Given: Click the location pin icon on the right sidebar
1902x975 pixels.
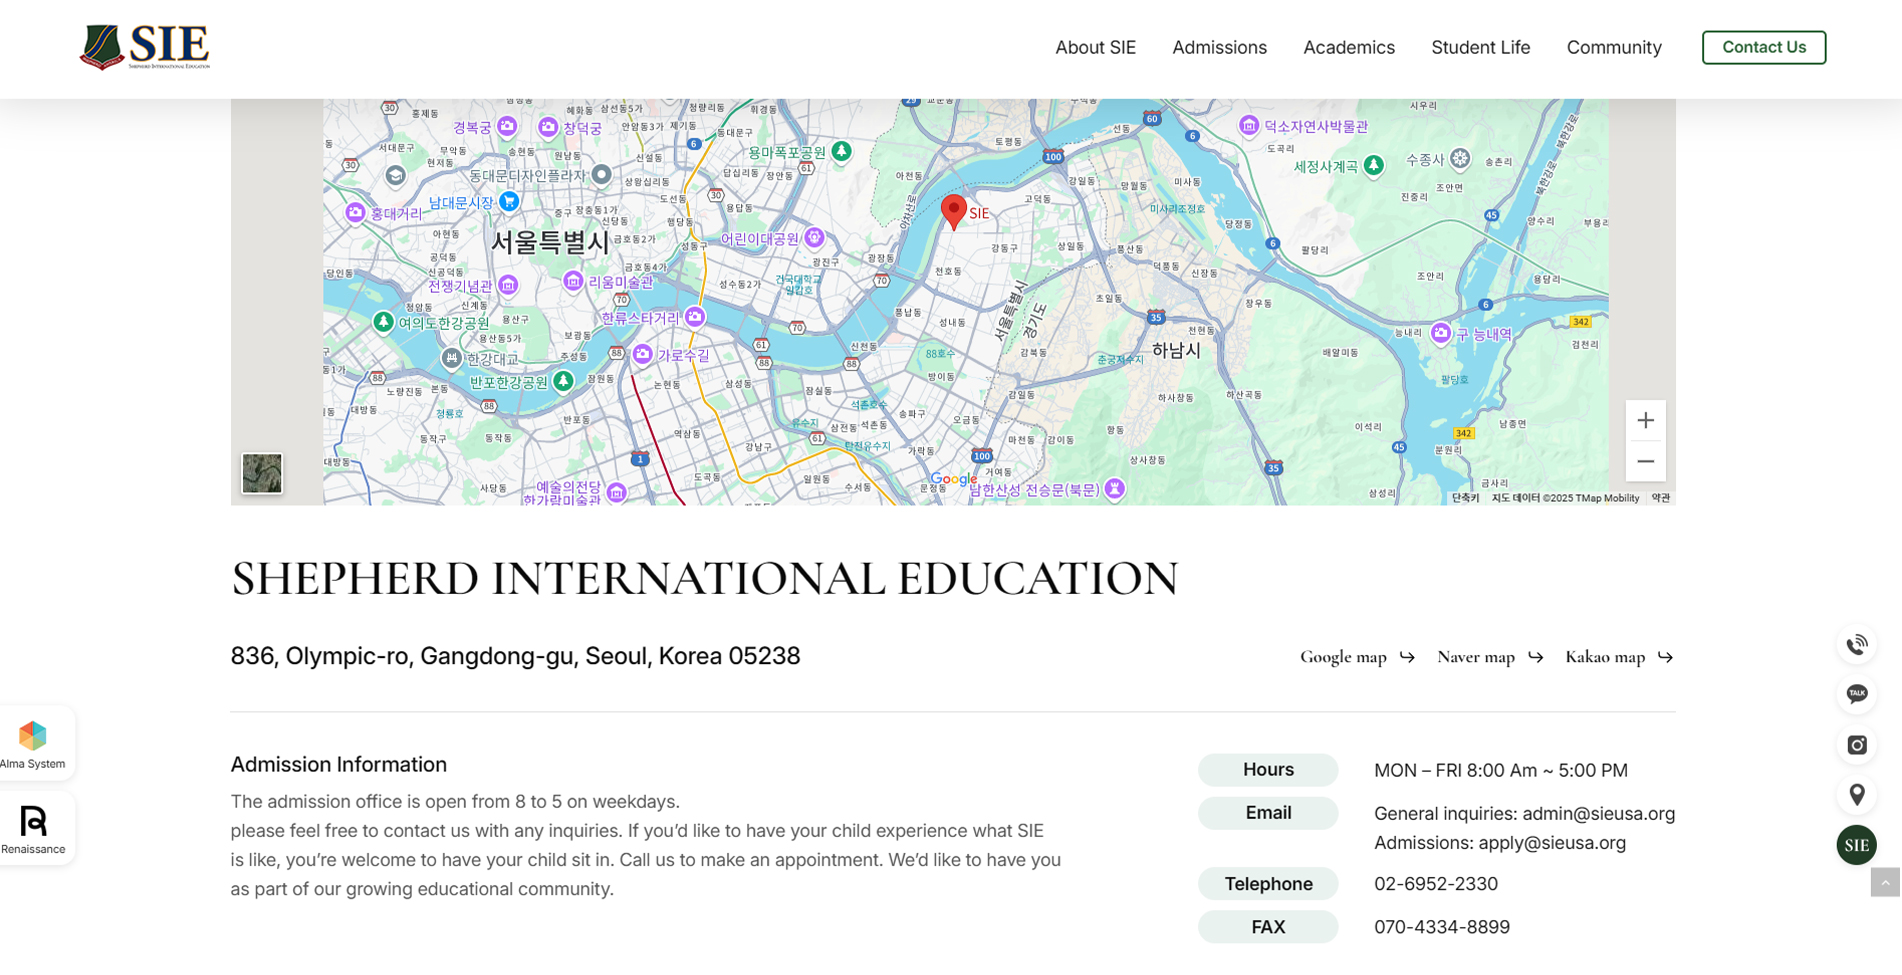Looking at the screenshot, I should tap(1856, 795).
